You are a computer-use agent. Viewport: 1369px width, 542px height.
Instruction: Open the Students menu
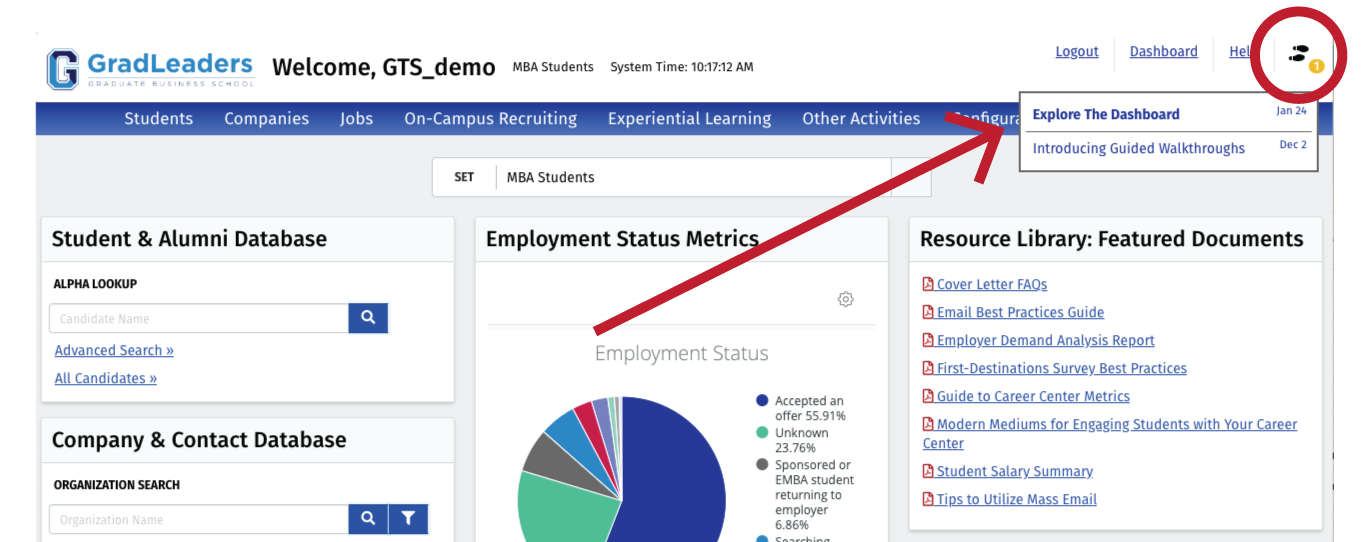[158, 119]
